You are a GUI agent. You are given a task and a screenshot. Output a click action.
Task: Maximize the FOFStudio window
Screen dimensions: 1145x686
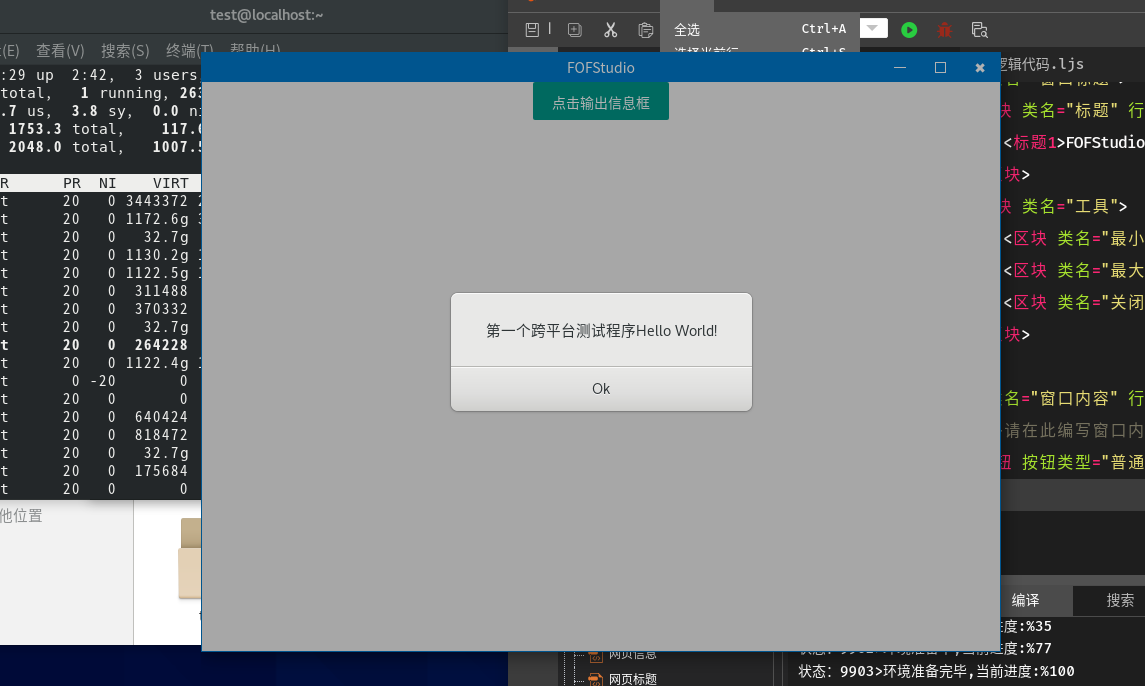pos(940,67)
